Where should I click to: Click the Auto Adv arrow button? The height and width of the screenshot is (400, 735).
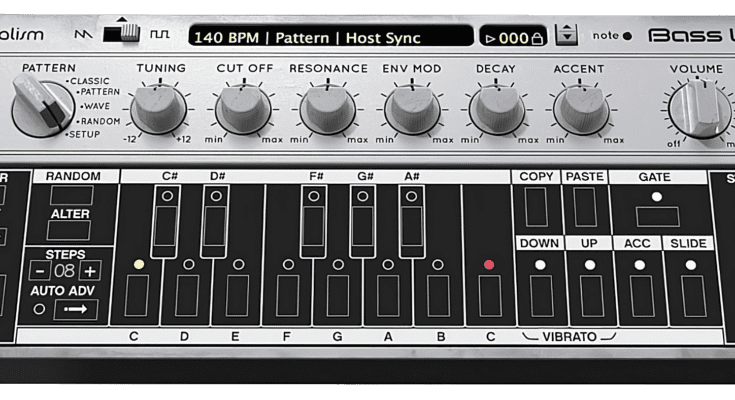coord(76,309)
